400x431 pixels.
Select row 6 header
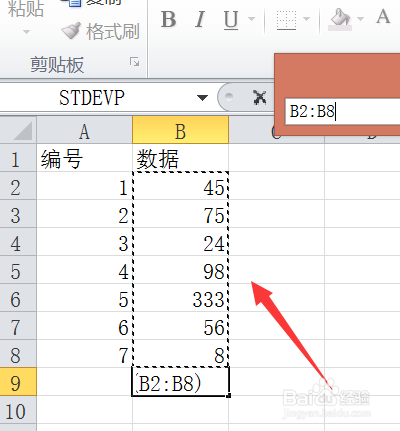tap(18, 298)
